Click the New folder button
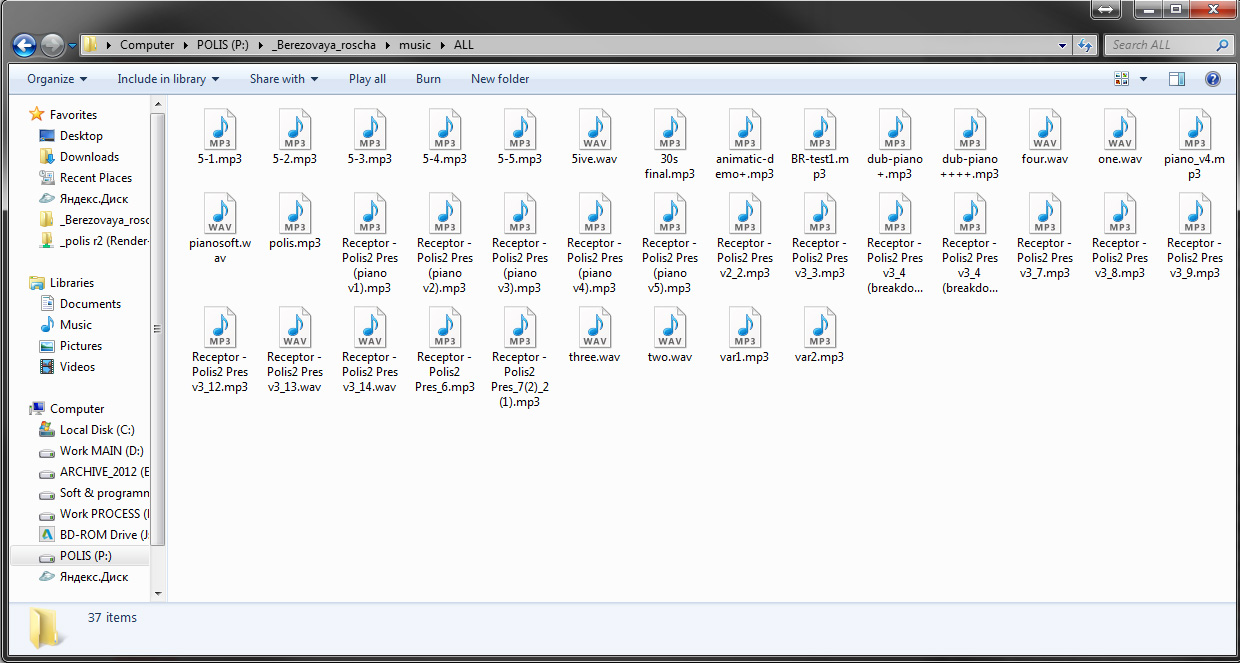The image size is (1240, 663). point(500,79)
